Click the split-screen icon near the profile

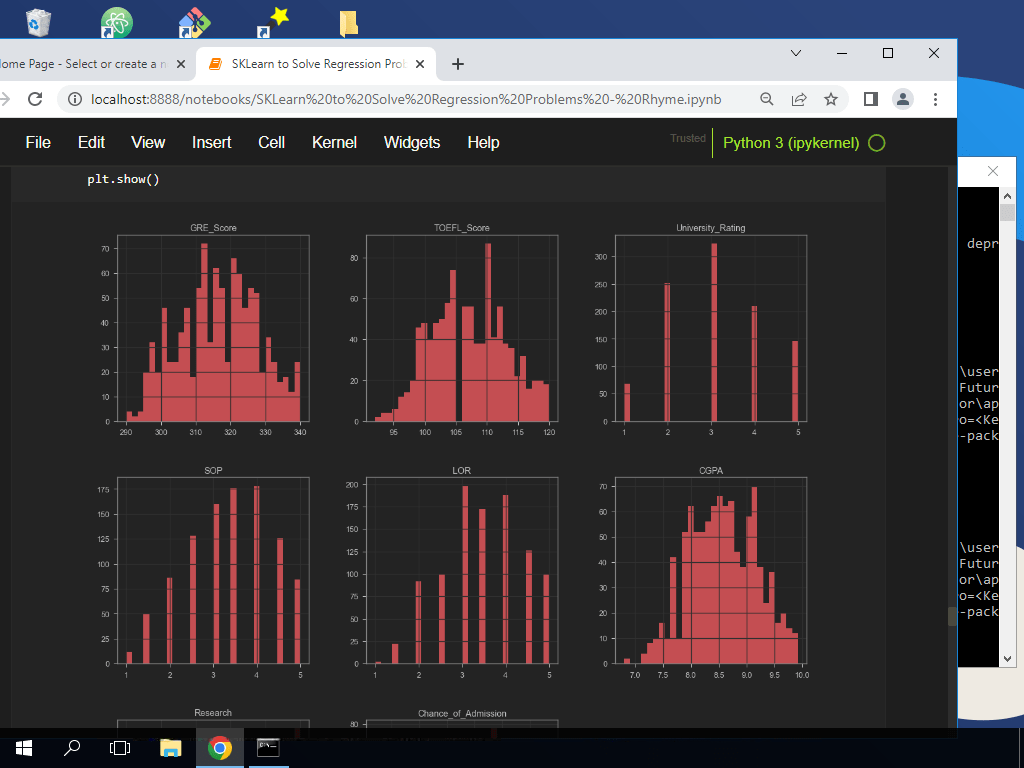pos(870,99)
